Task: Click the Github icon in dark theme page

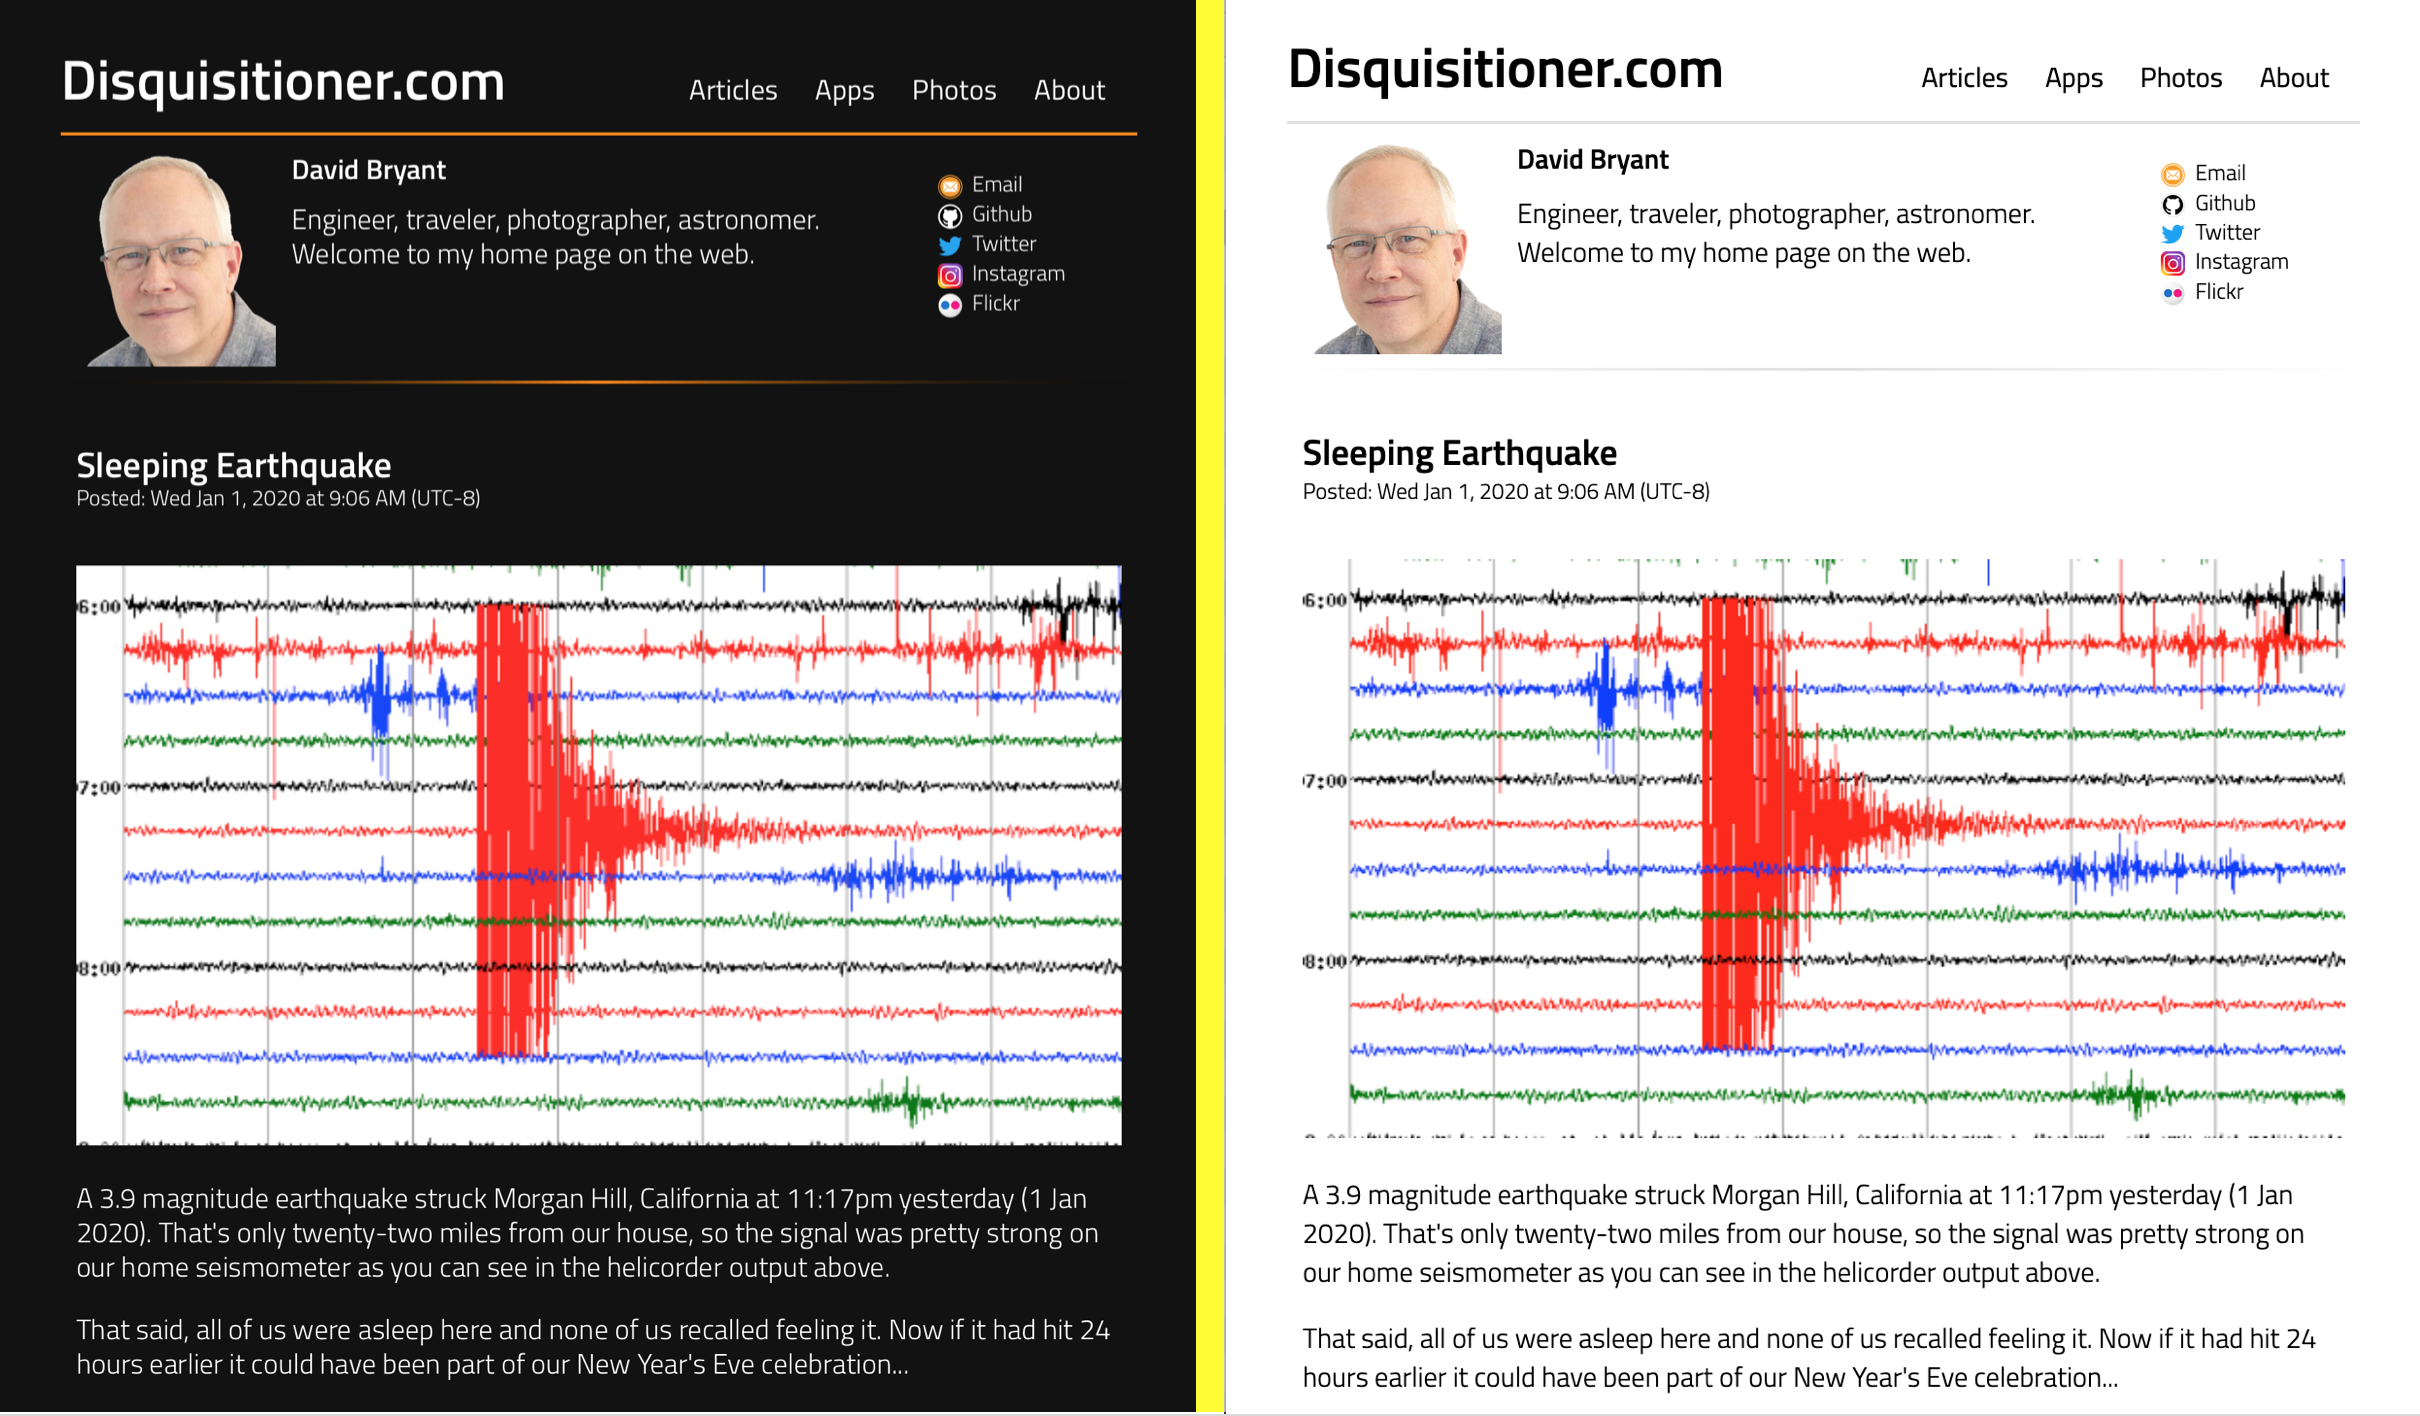Action: (x=949, y=216)
